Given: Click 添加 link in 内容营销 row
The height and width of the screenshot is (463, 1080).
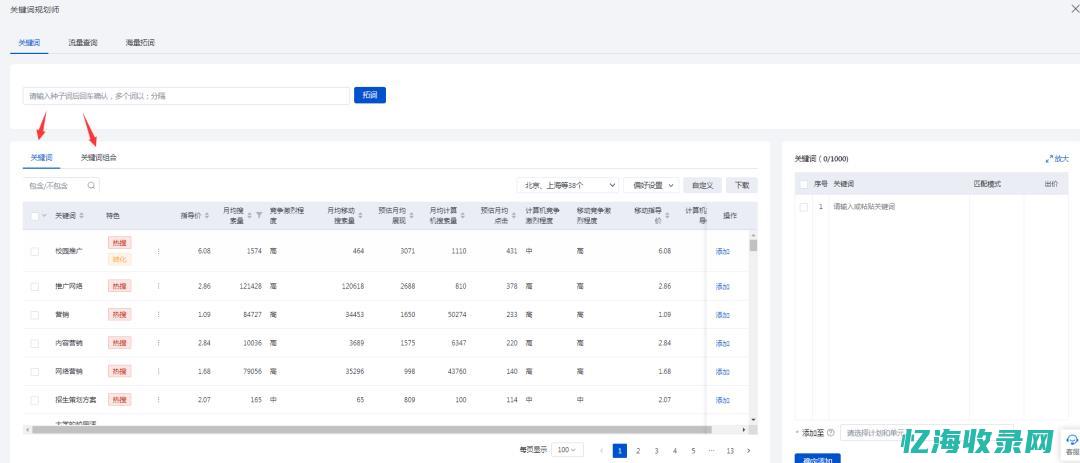Looking at the screenshot, I should pos(723,343).
